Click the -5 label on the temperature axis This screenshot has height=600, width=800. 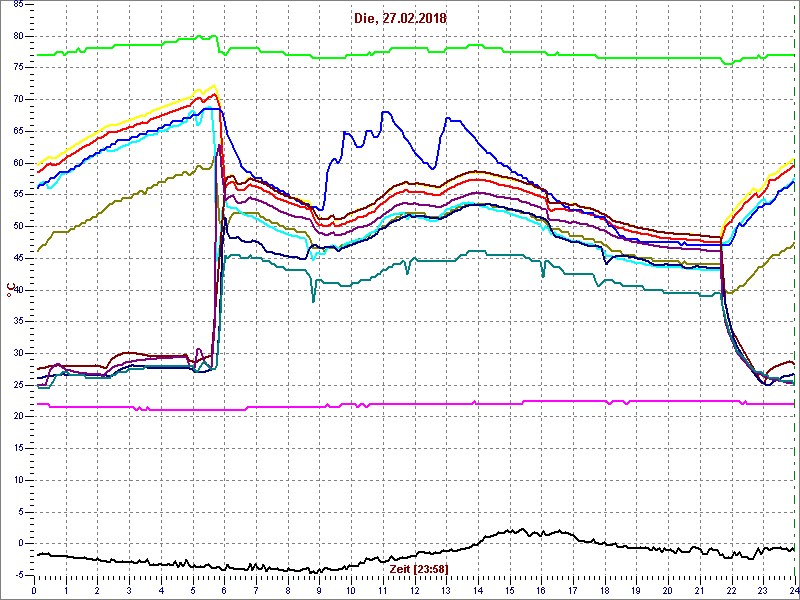click(x=17, y=576)
